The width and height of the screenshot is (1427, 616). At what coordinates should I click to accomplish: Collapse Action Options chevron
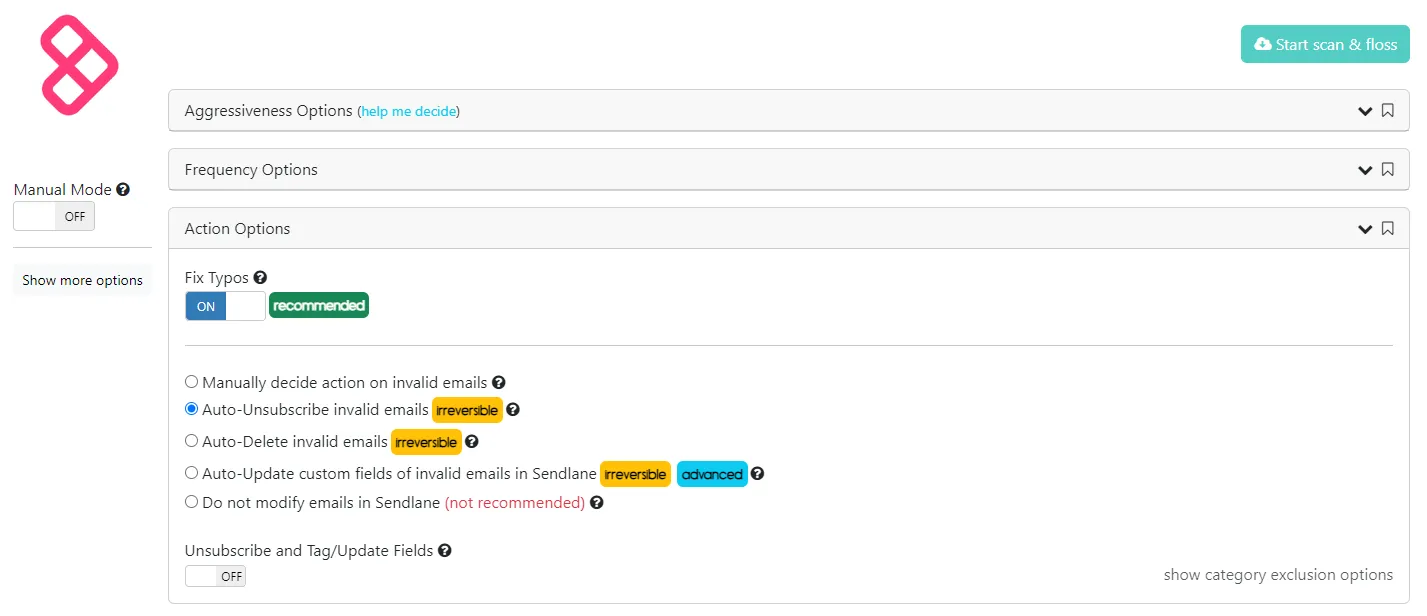click(1365, 229)
